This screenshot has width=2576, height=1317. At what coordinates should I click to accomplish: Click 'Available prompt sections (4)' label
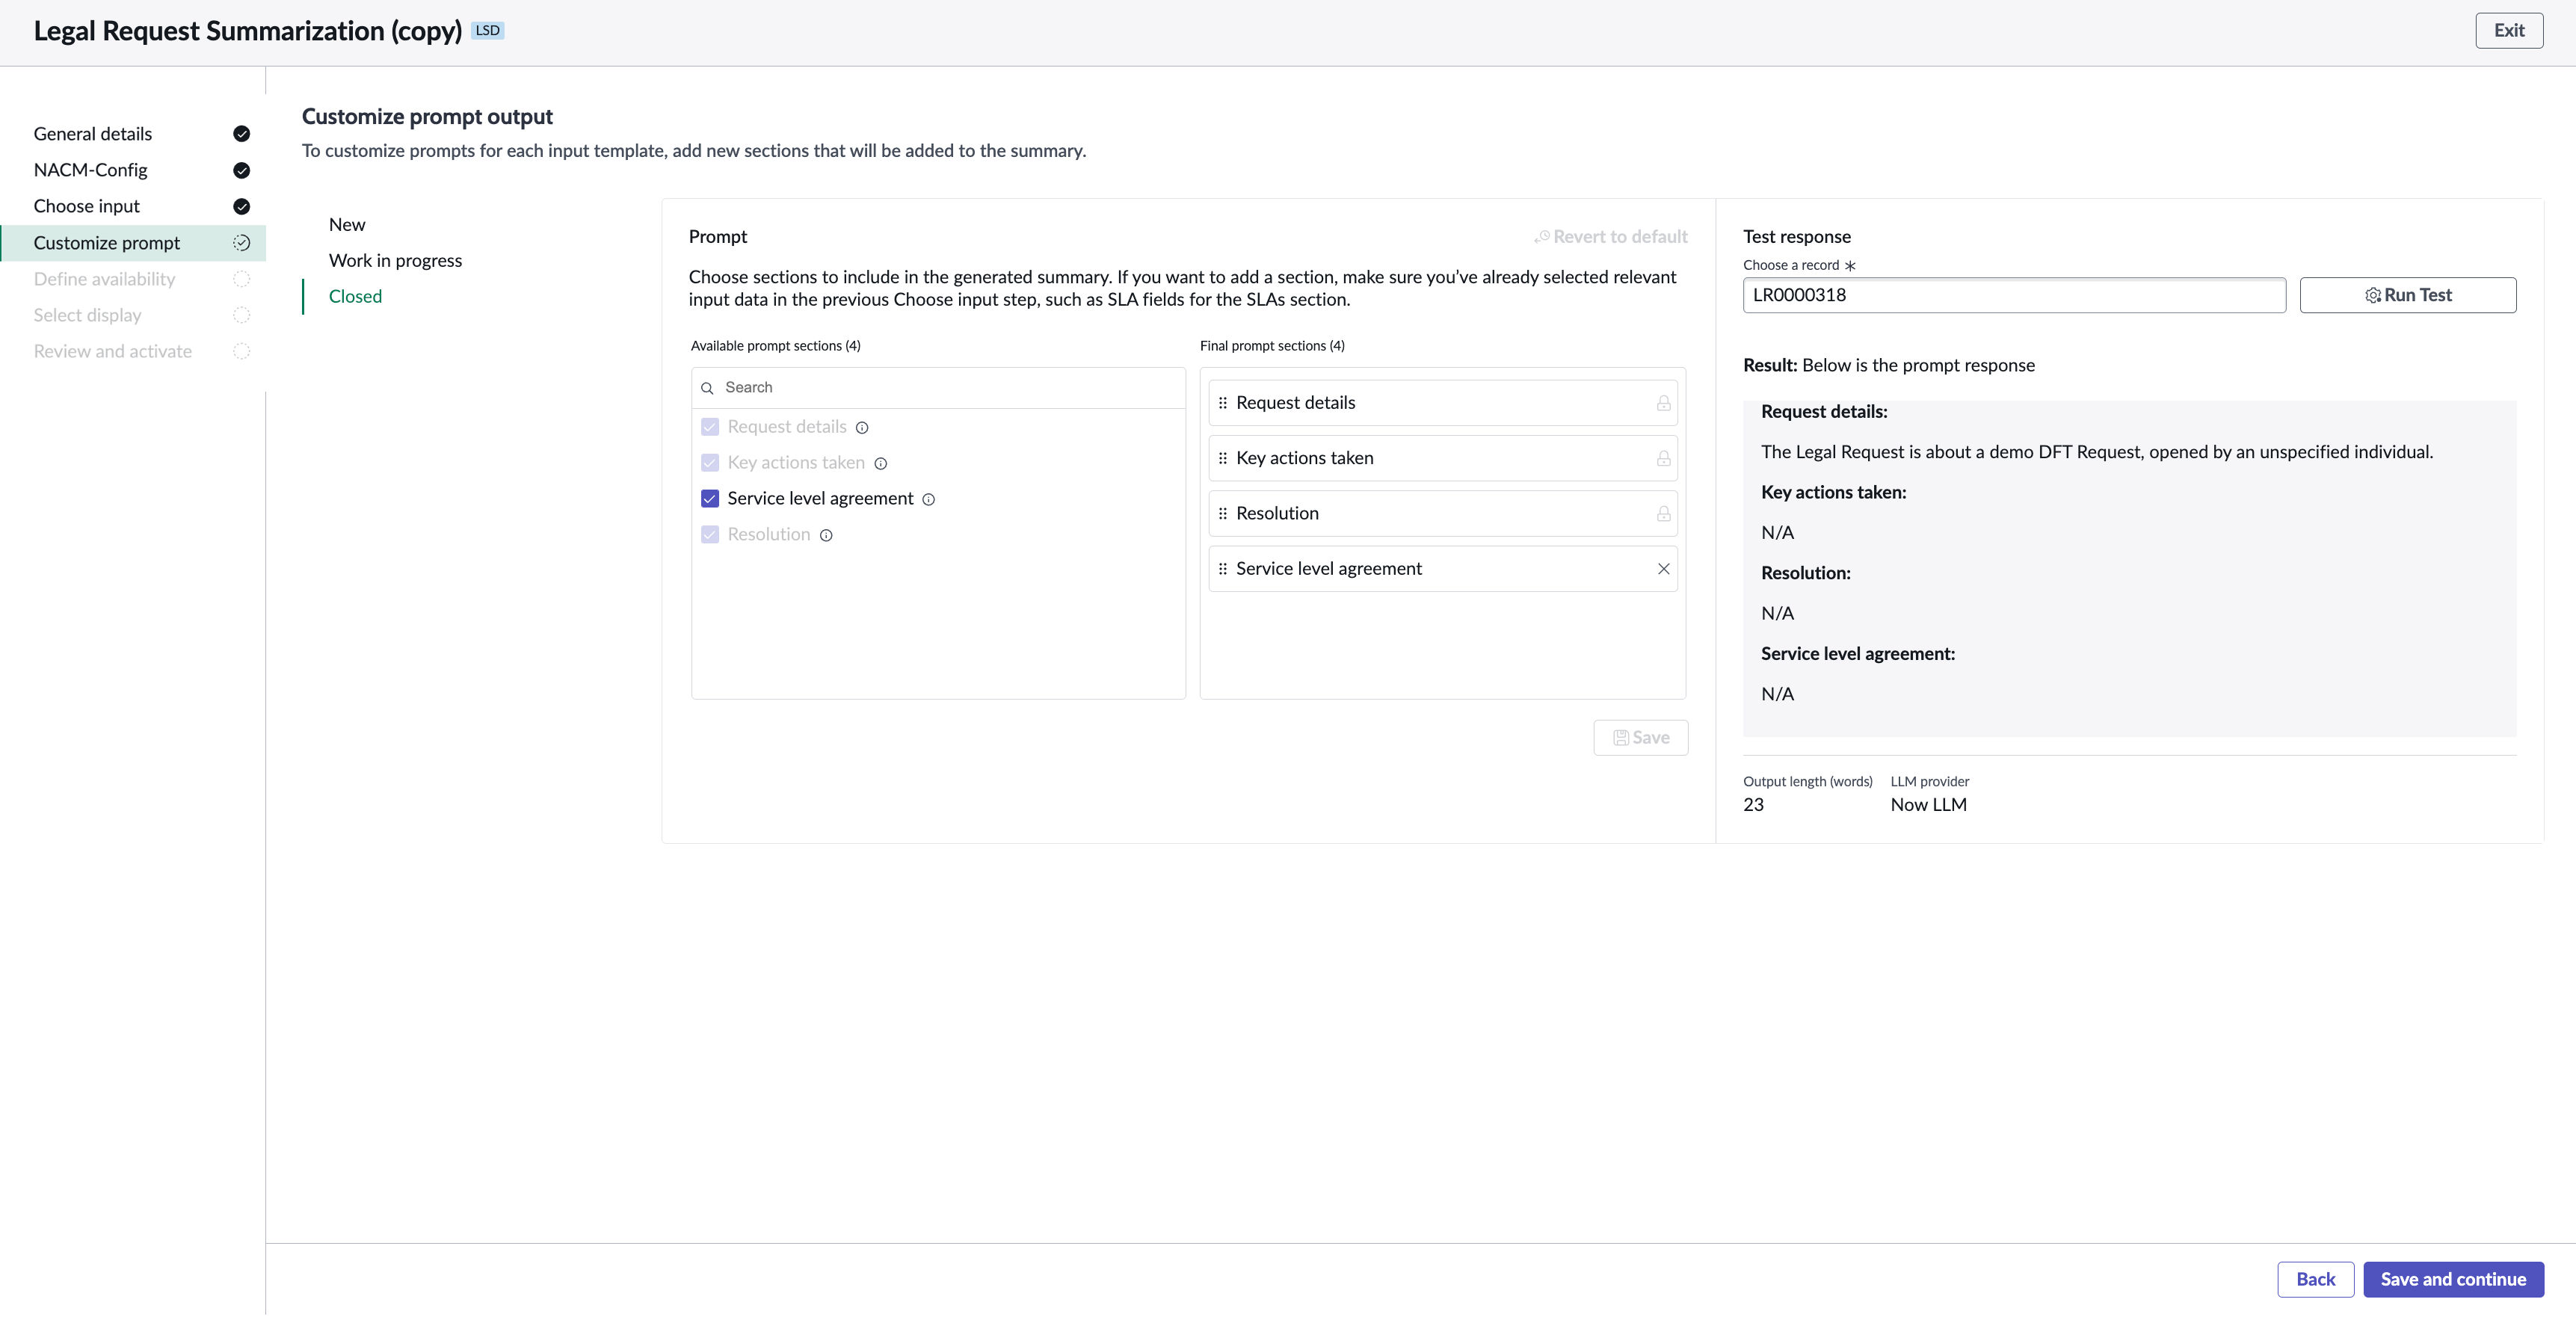tap(776, 346)
